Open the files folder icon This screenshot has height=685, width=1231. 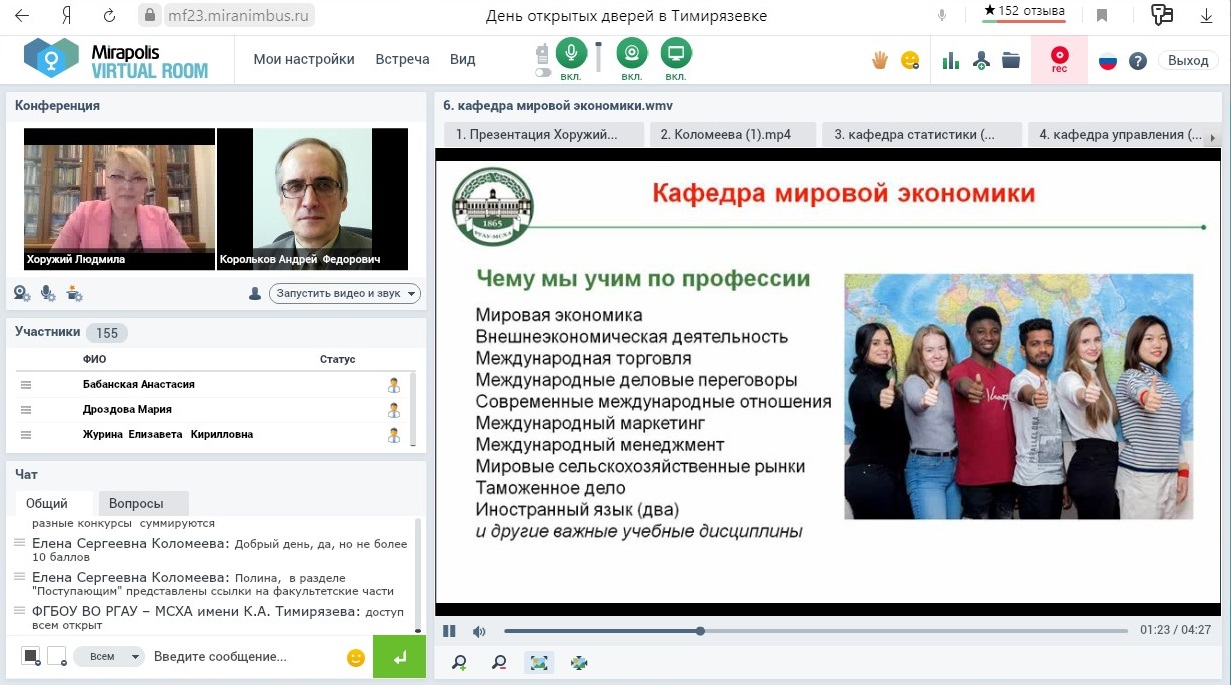pyautogui.click(x=1011, y=60)
